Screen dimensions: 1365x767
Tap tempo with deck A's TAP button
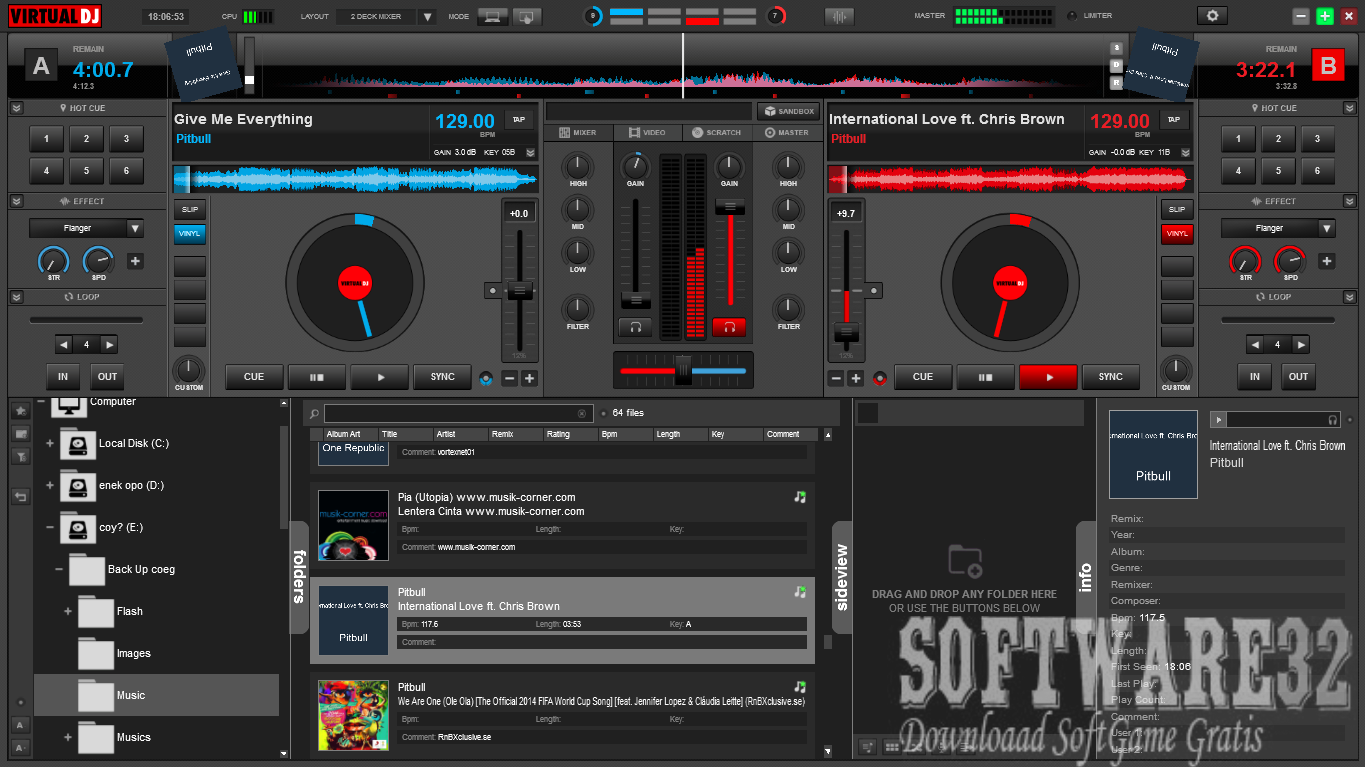(518, 119)
